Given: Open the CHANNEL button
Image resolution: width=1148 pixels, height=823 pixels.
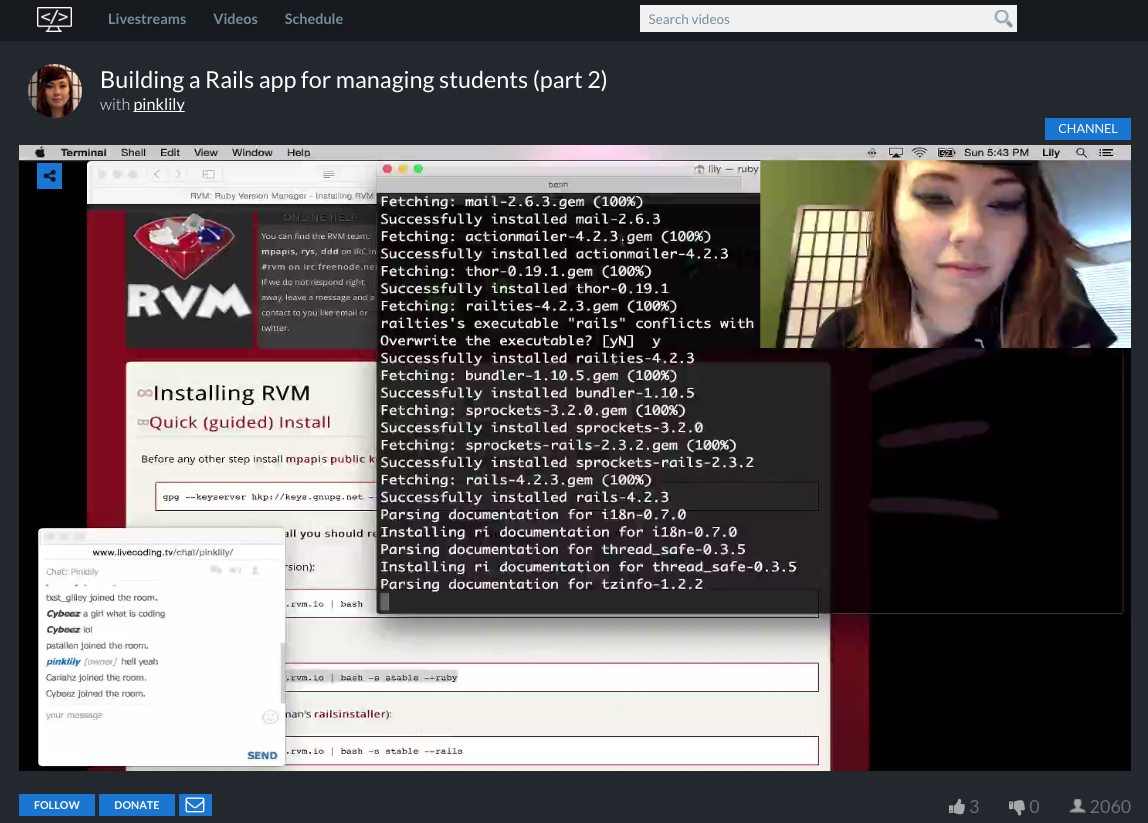Looking at the screenshot, I should (x=1087, y=129).
